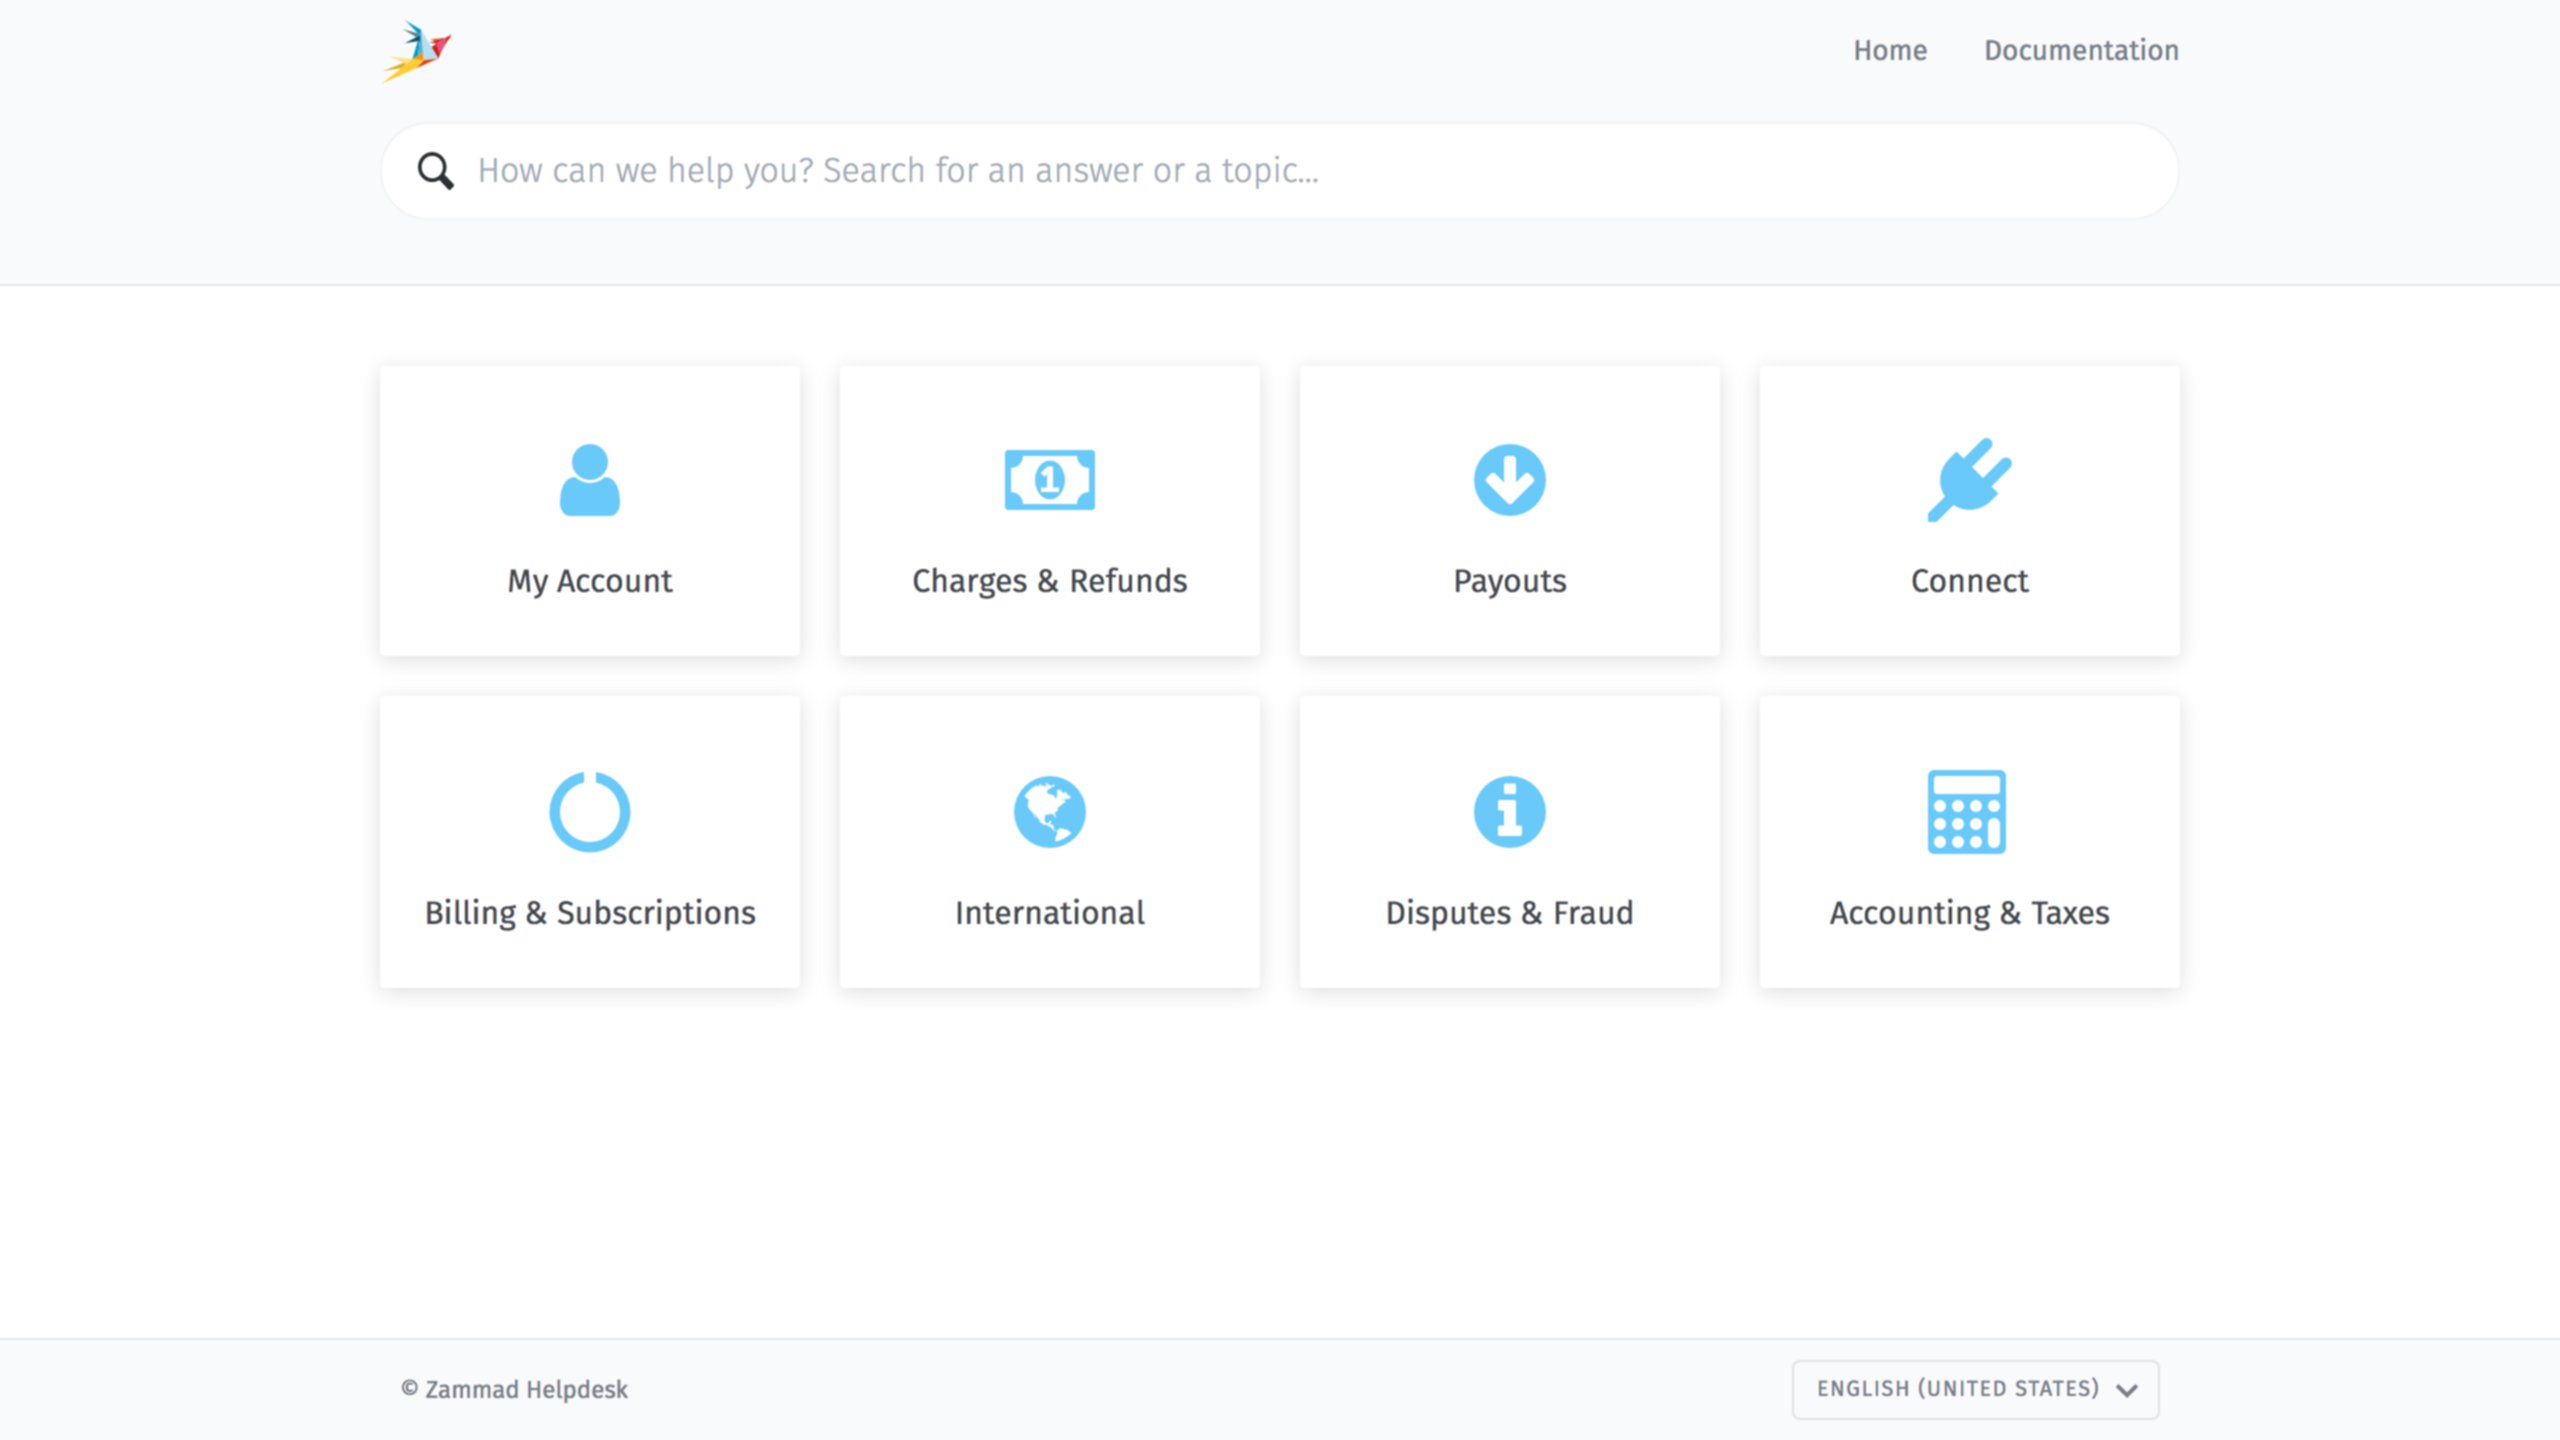
Task: Click the Charges & Refunds money icon
Action: (1049, 480)
